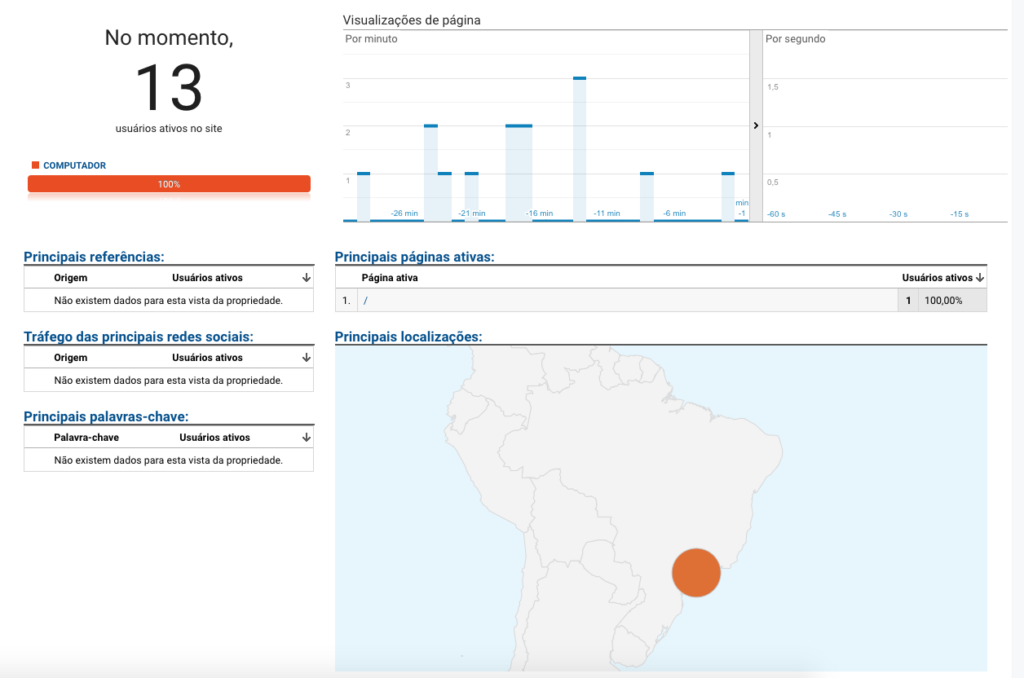Click the orange location bubble on Brazil
1024x678 pixels.
(696, 572)
